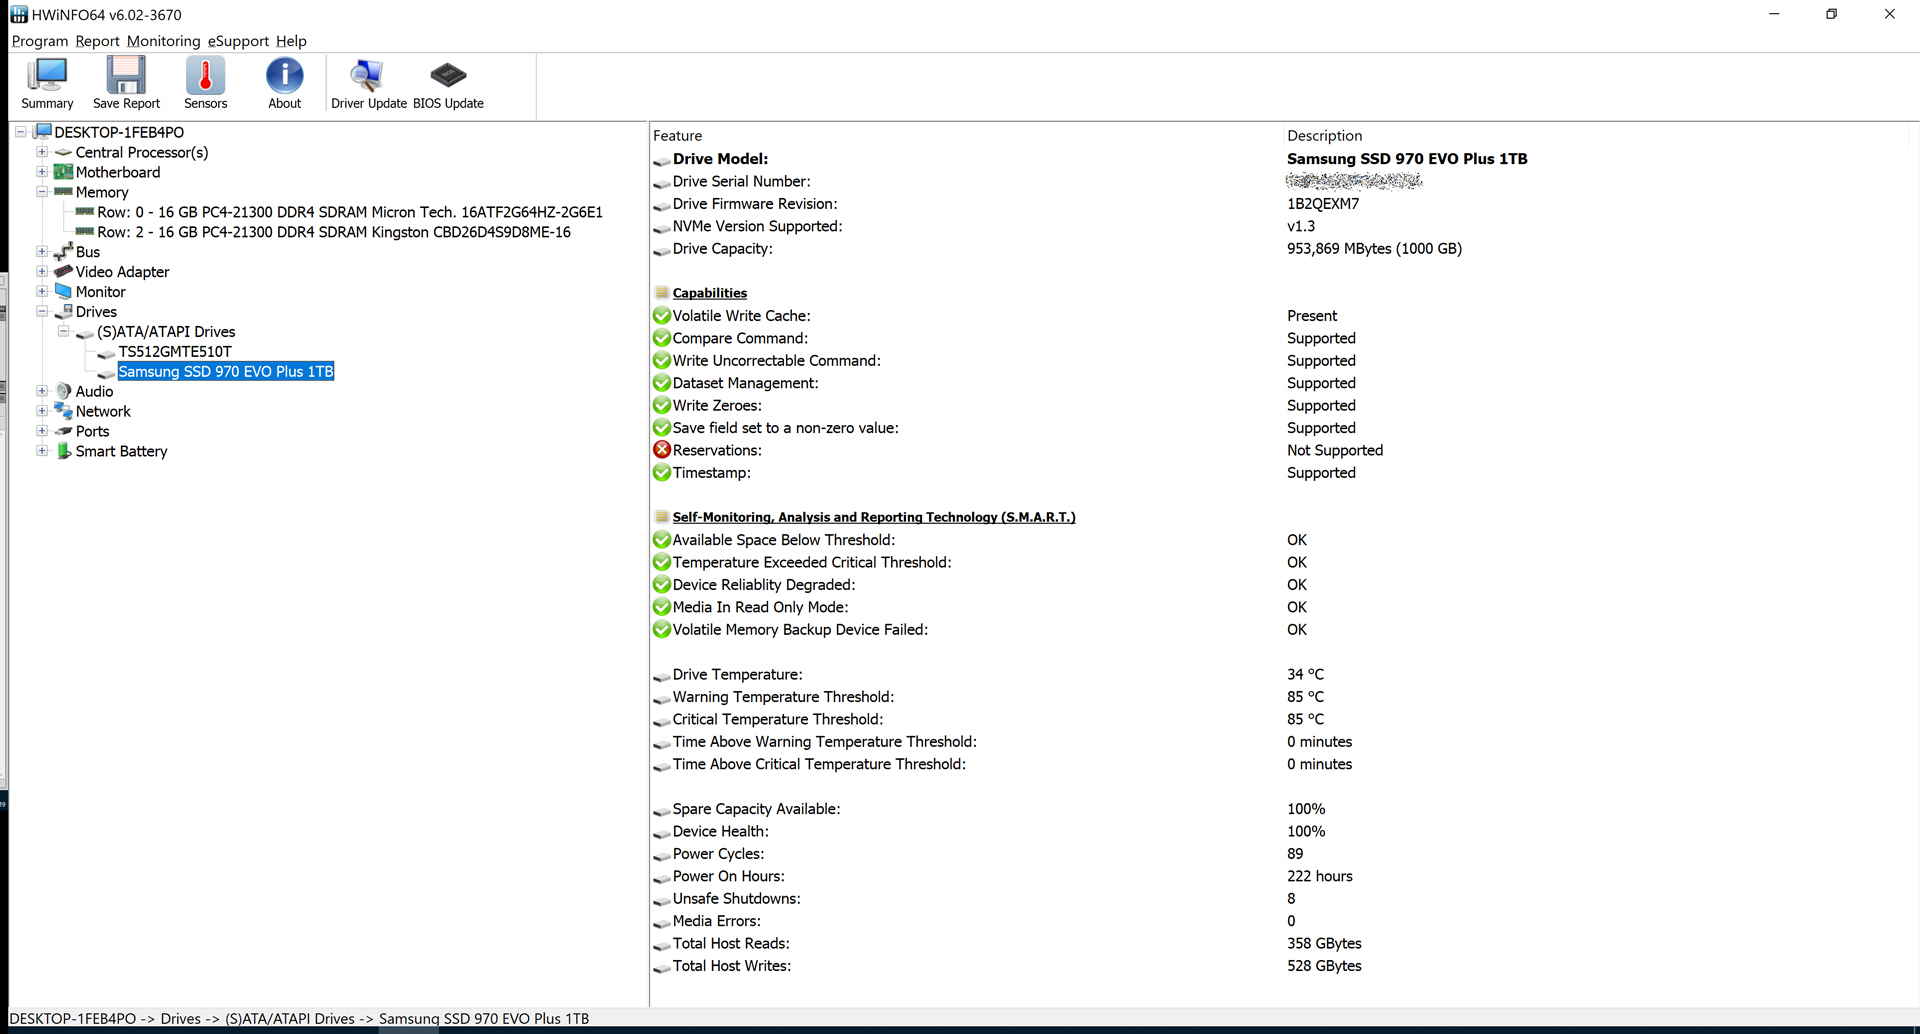
Task: Expand the Network tree node
Action: 42,411
